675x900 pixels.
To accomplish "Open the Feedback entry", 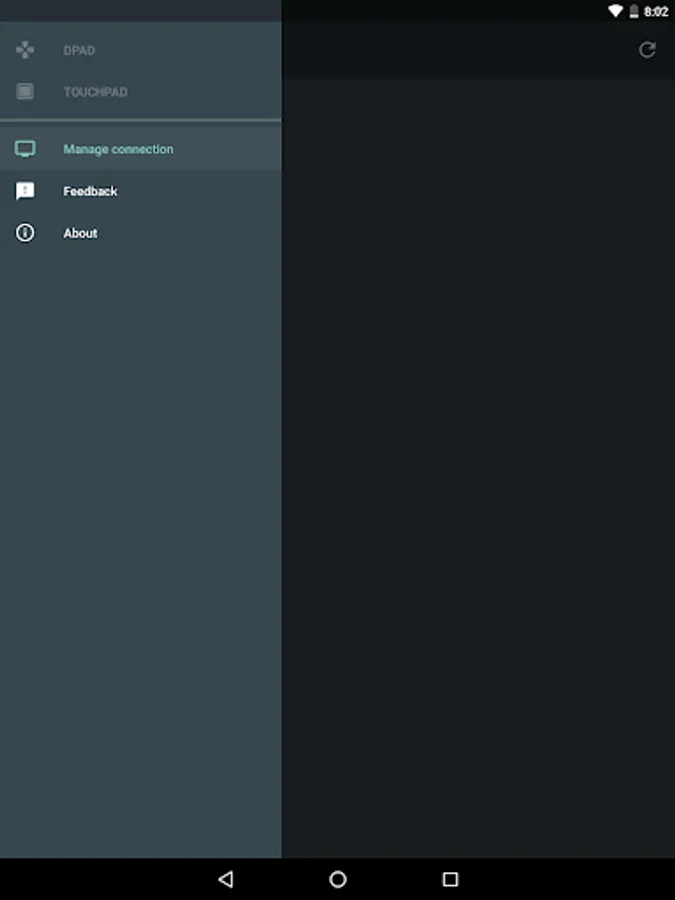I will coord(141,191).
